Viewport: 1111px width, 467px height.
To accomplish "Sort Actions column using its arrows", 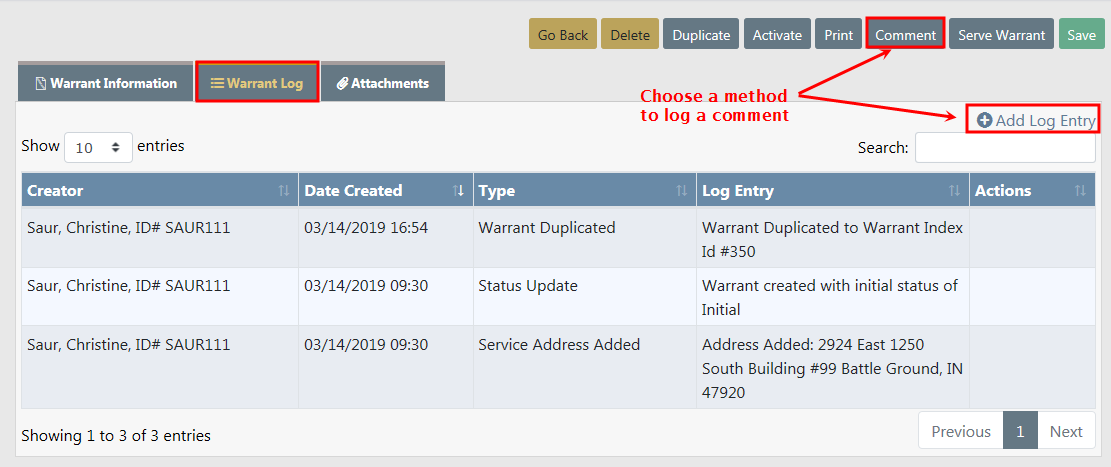I will [x=1080, y=191].
